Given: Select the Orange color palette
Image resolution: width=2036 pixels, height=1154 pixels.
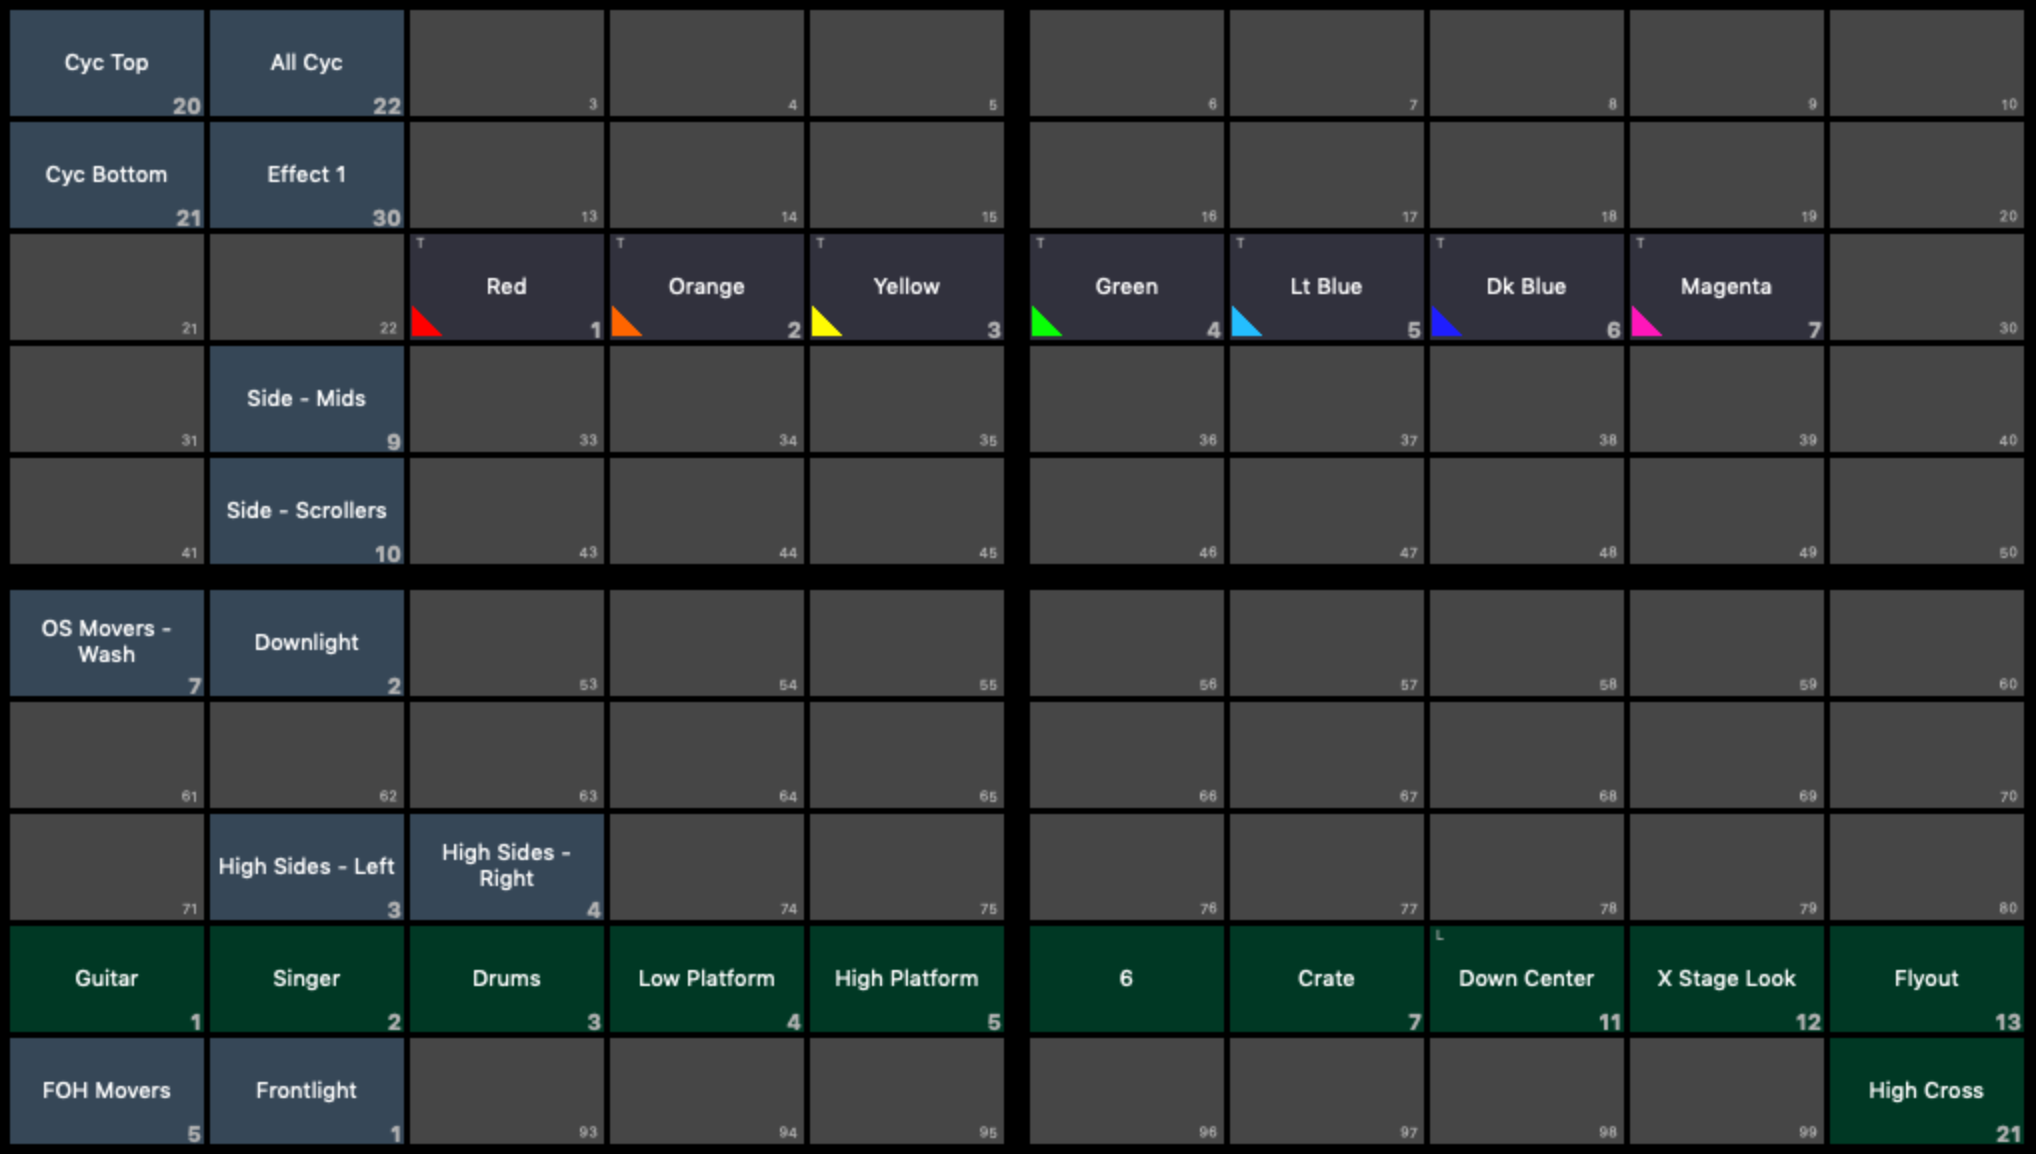Looking at the screenshot, I should (x=705, y=287).
